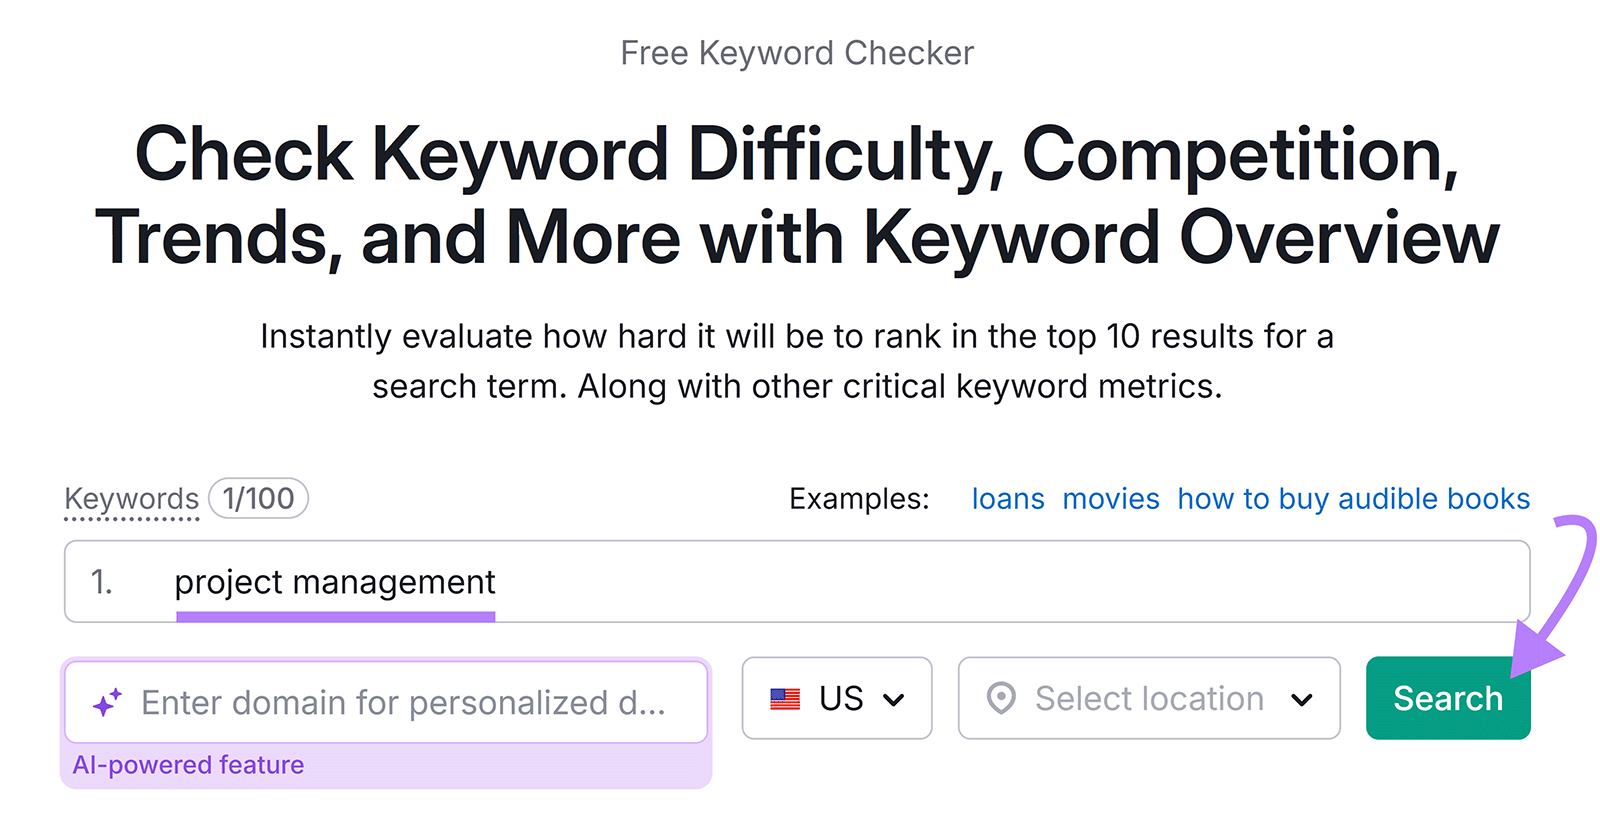Click row number 1 beside the keyword

[102, 581]
